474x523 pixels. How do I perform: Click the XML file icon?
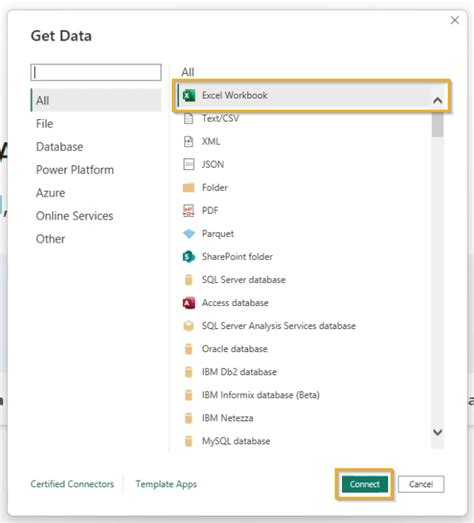click(x=188, y=141)
